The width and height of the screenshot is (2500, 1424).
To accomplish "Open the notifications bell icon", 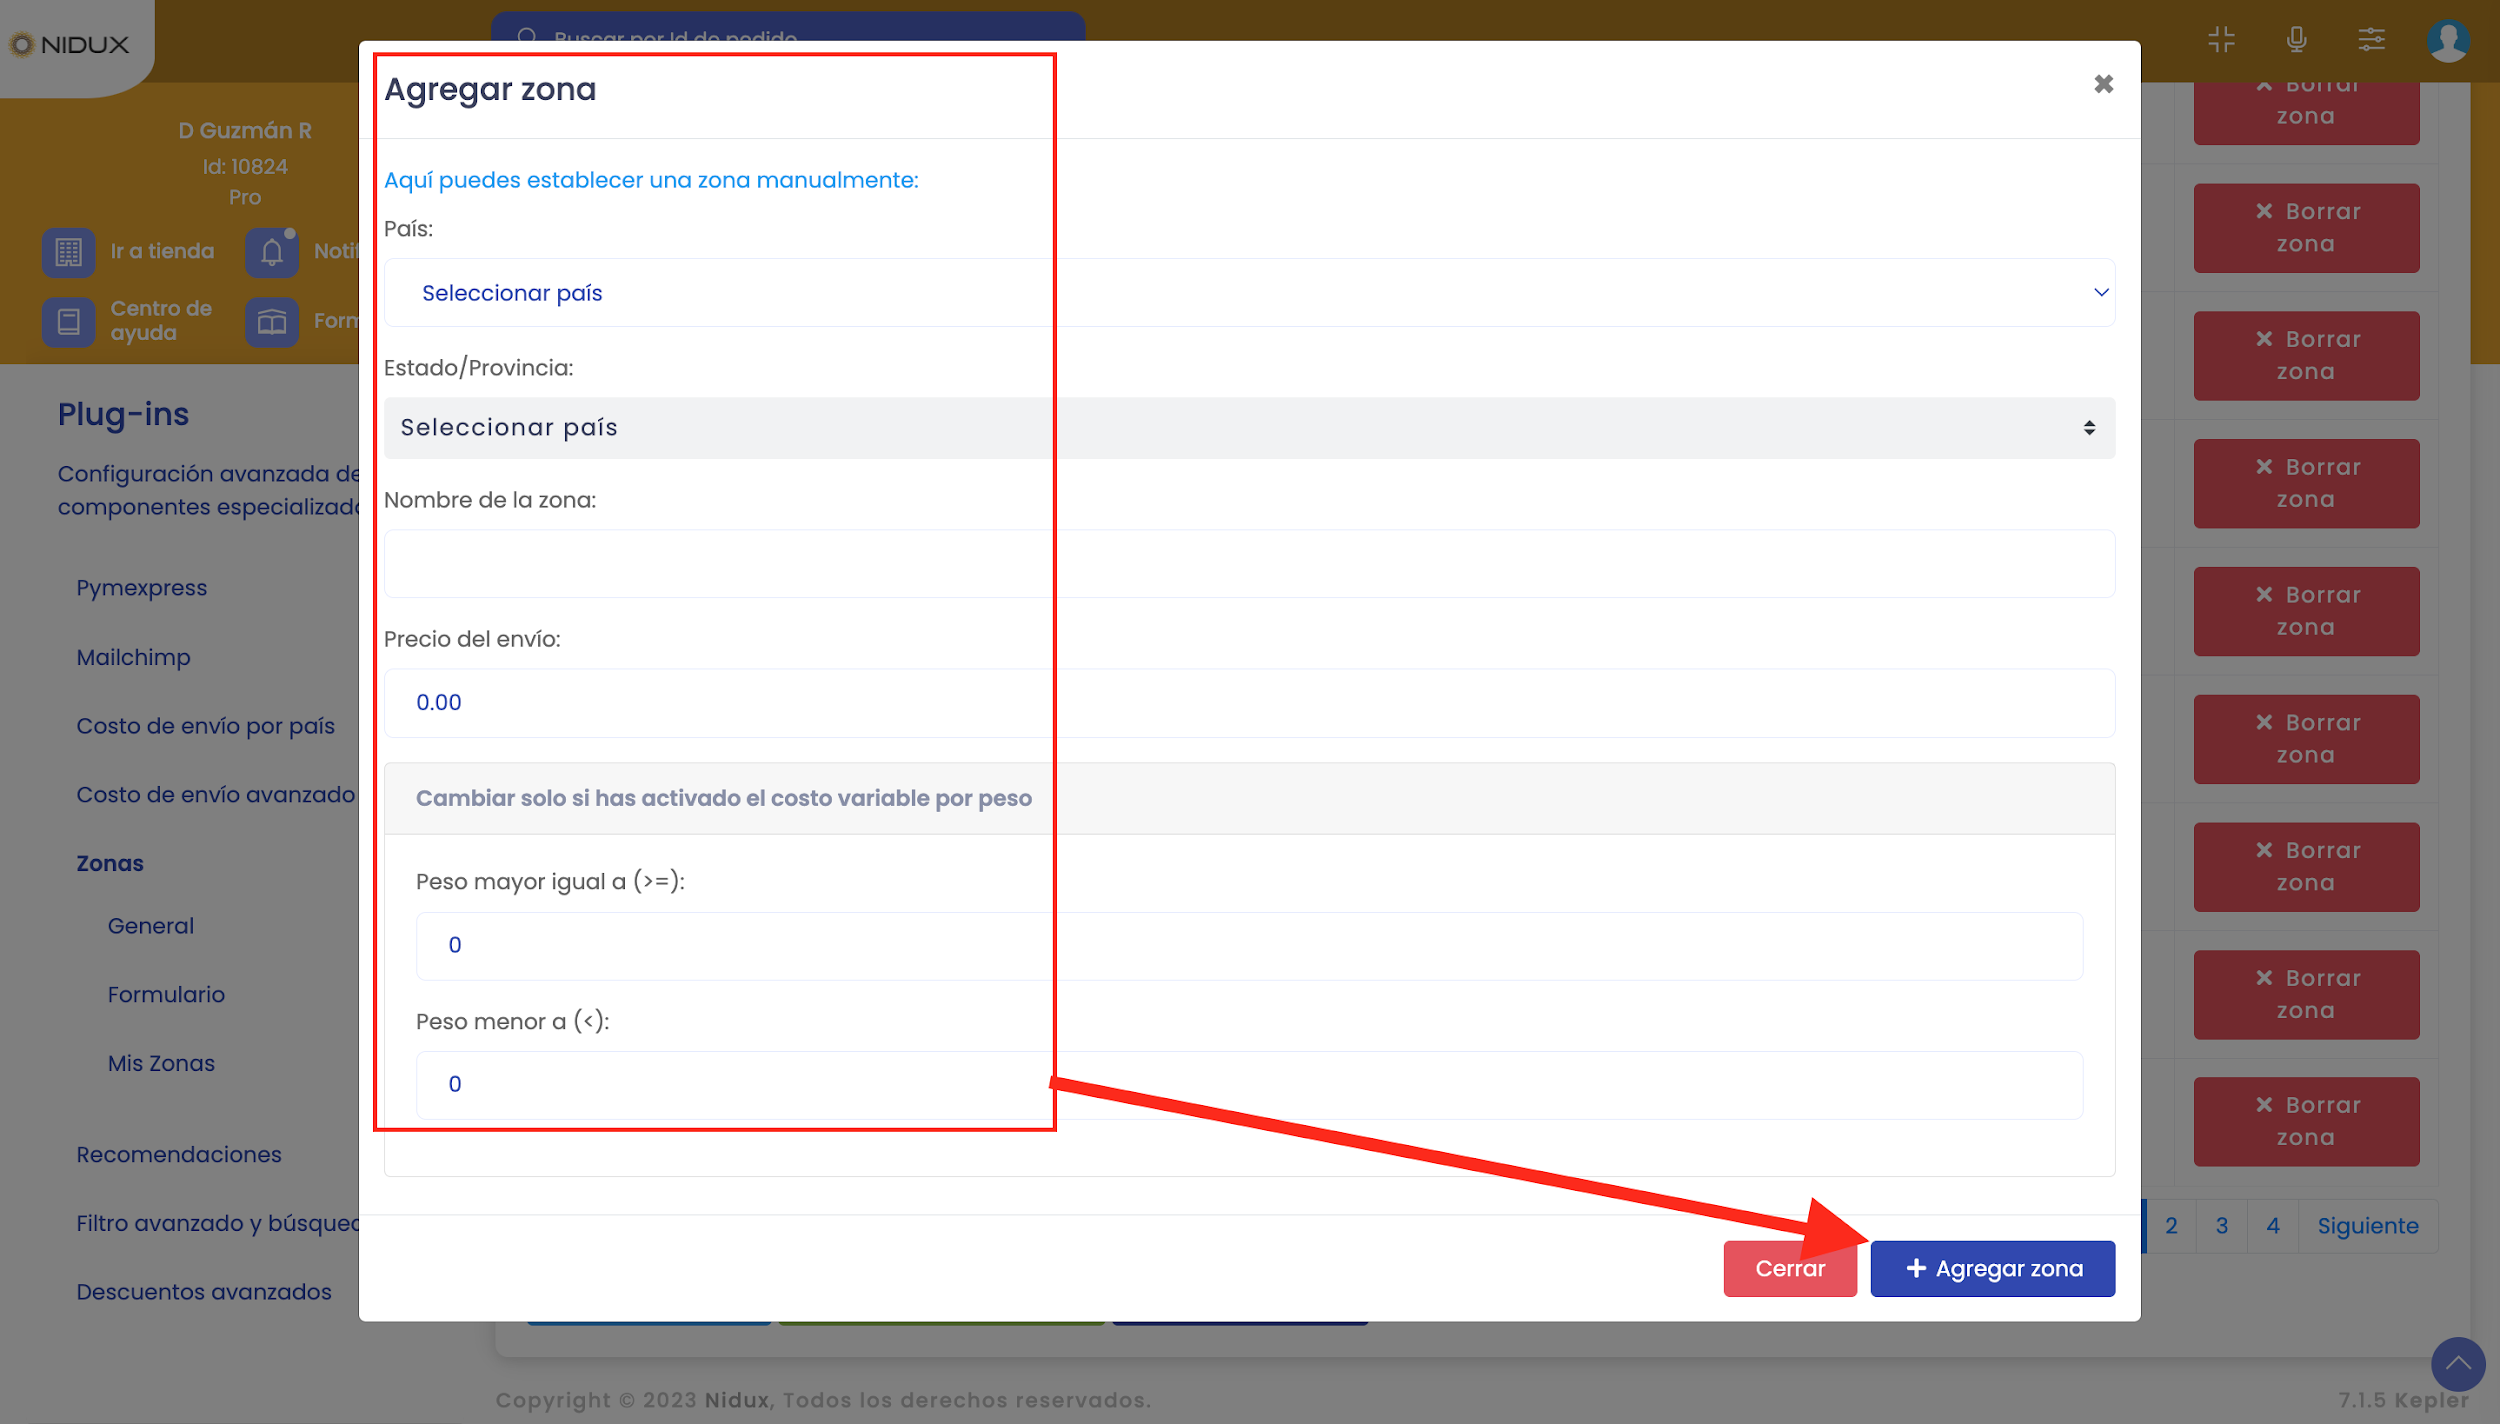I will [x=272, y=252].
